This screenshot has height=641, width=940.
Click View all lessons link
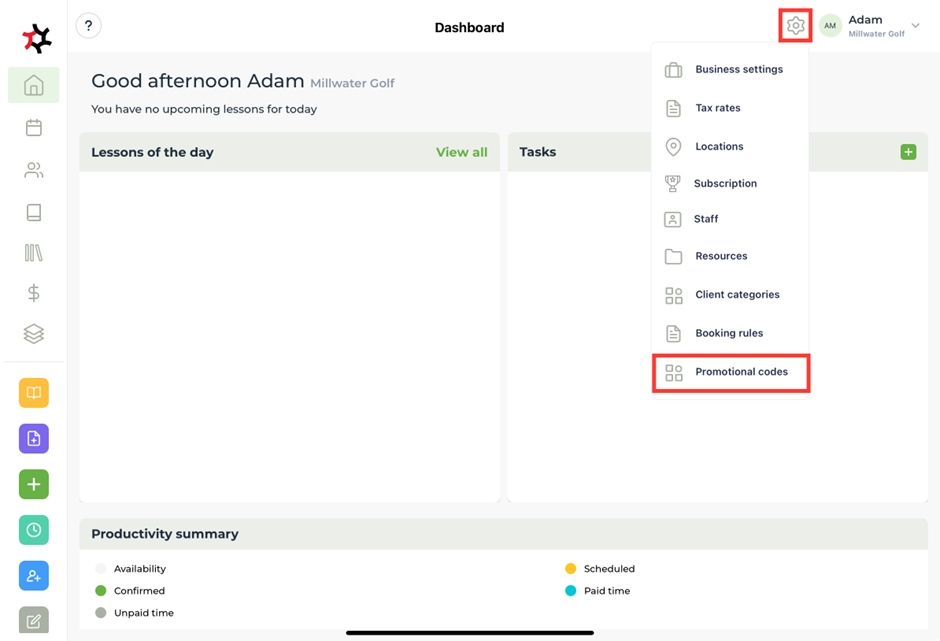pyautogui.click(x=461, y=152)
